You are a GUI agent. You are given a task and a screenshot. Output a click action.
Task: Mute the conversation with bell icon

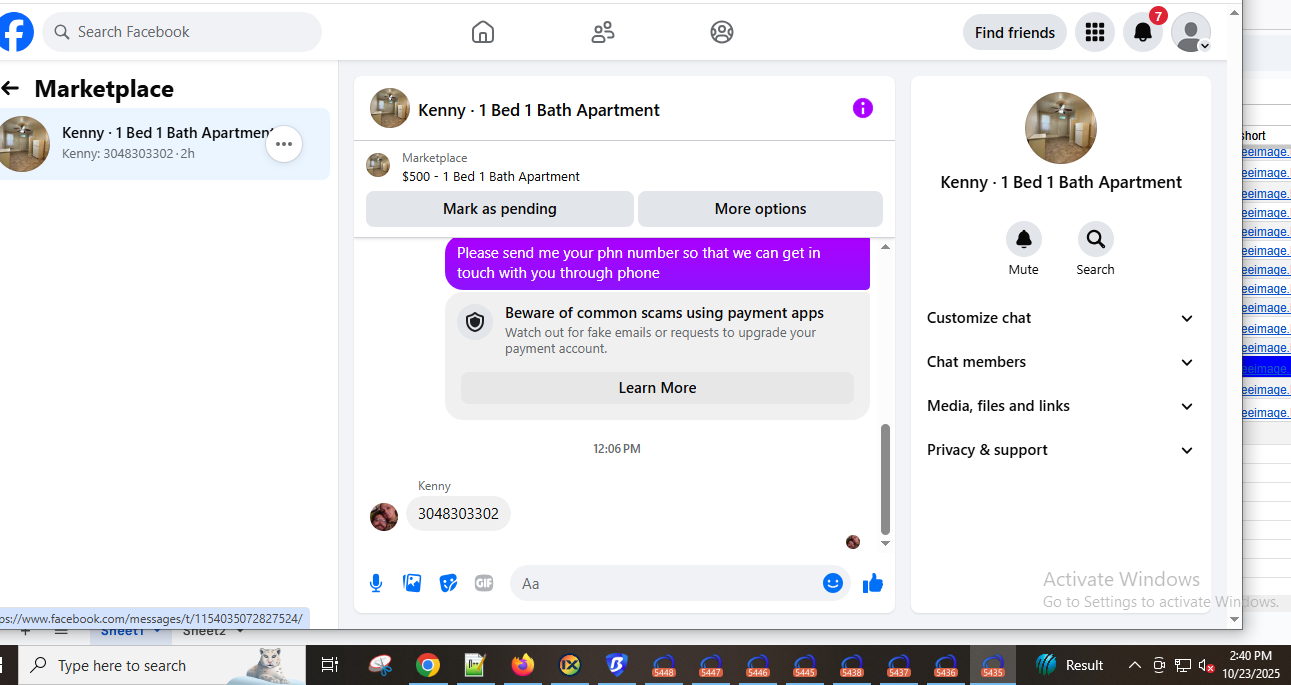tap(1024, 239)
